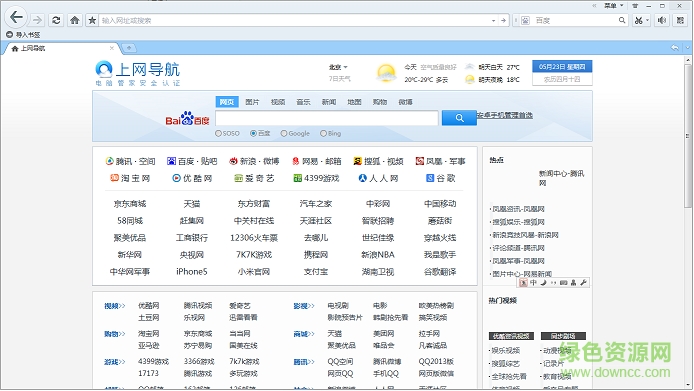Focus the address bar input field

pos(294,20)
